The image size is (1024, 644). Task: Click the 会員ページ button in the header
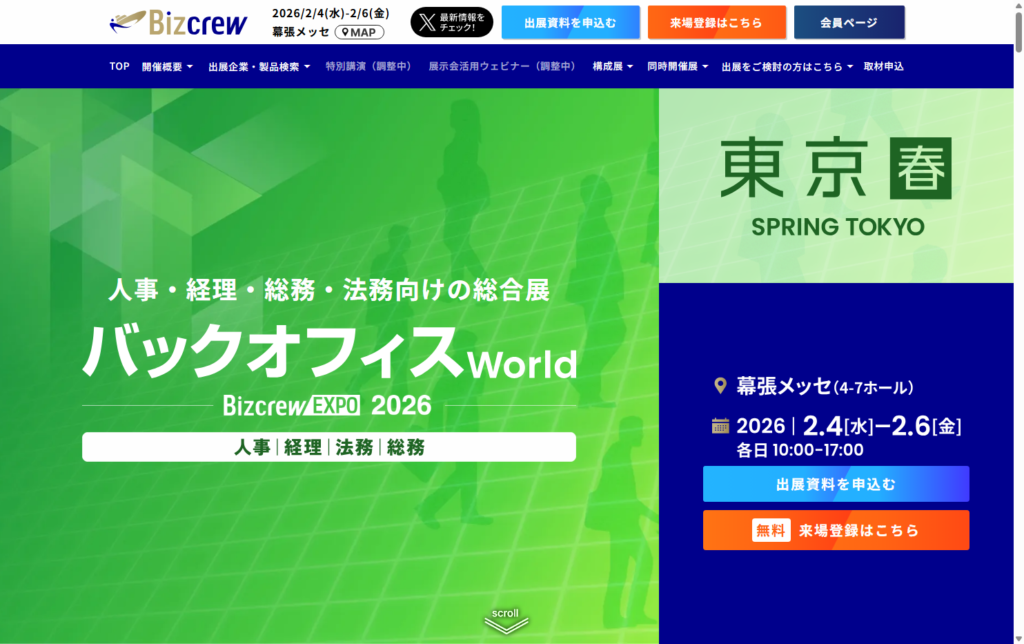(x=848, y=22)
